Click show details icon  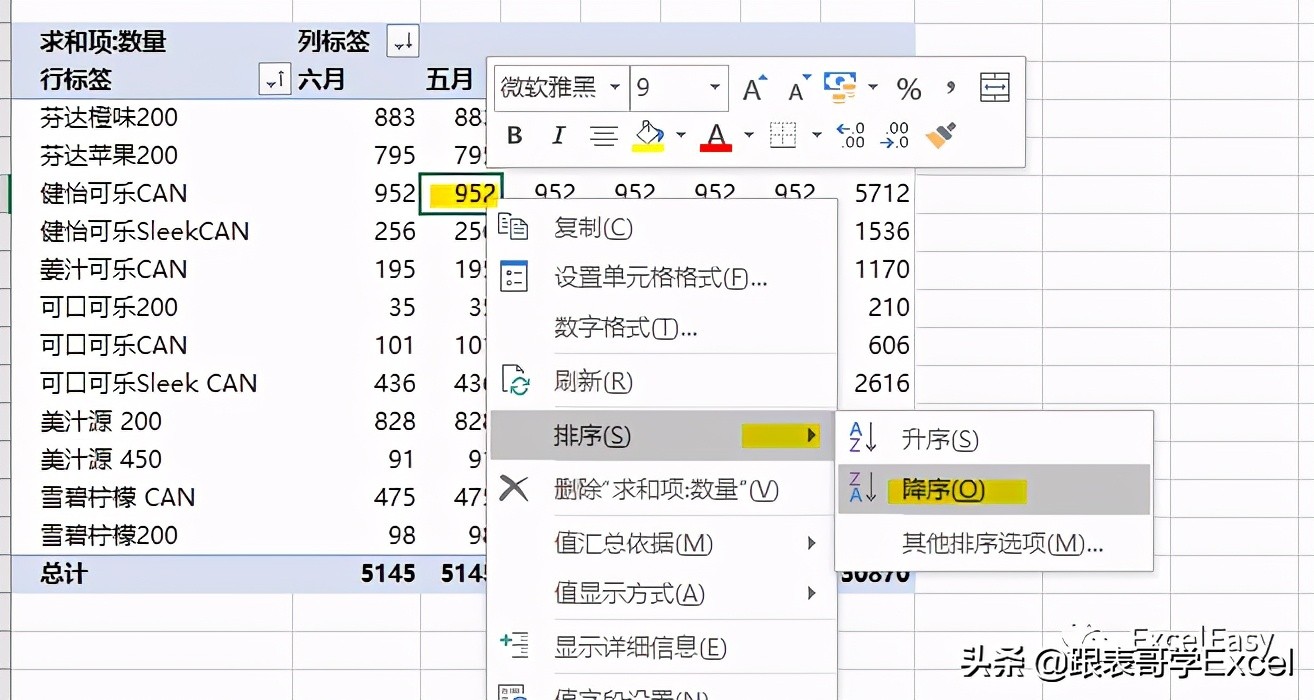pyautogui.click(x=514, y=646)
